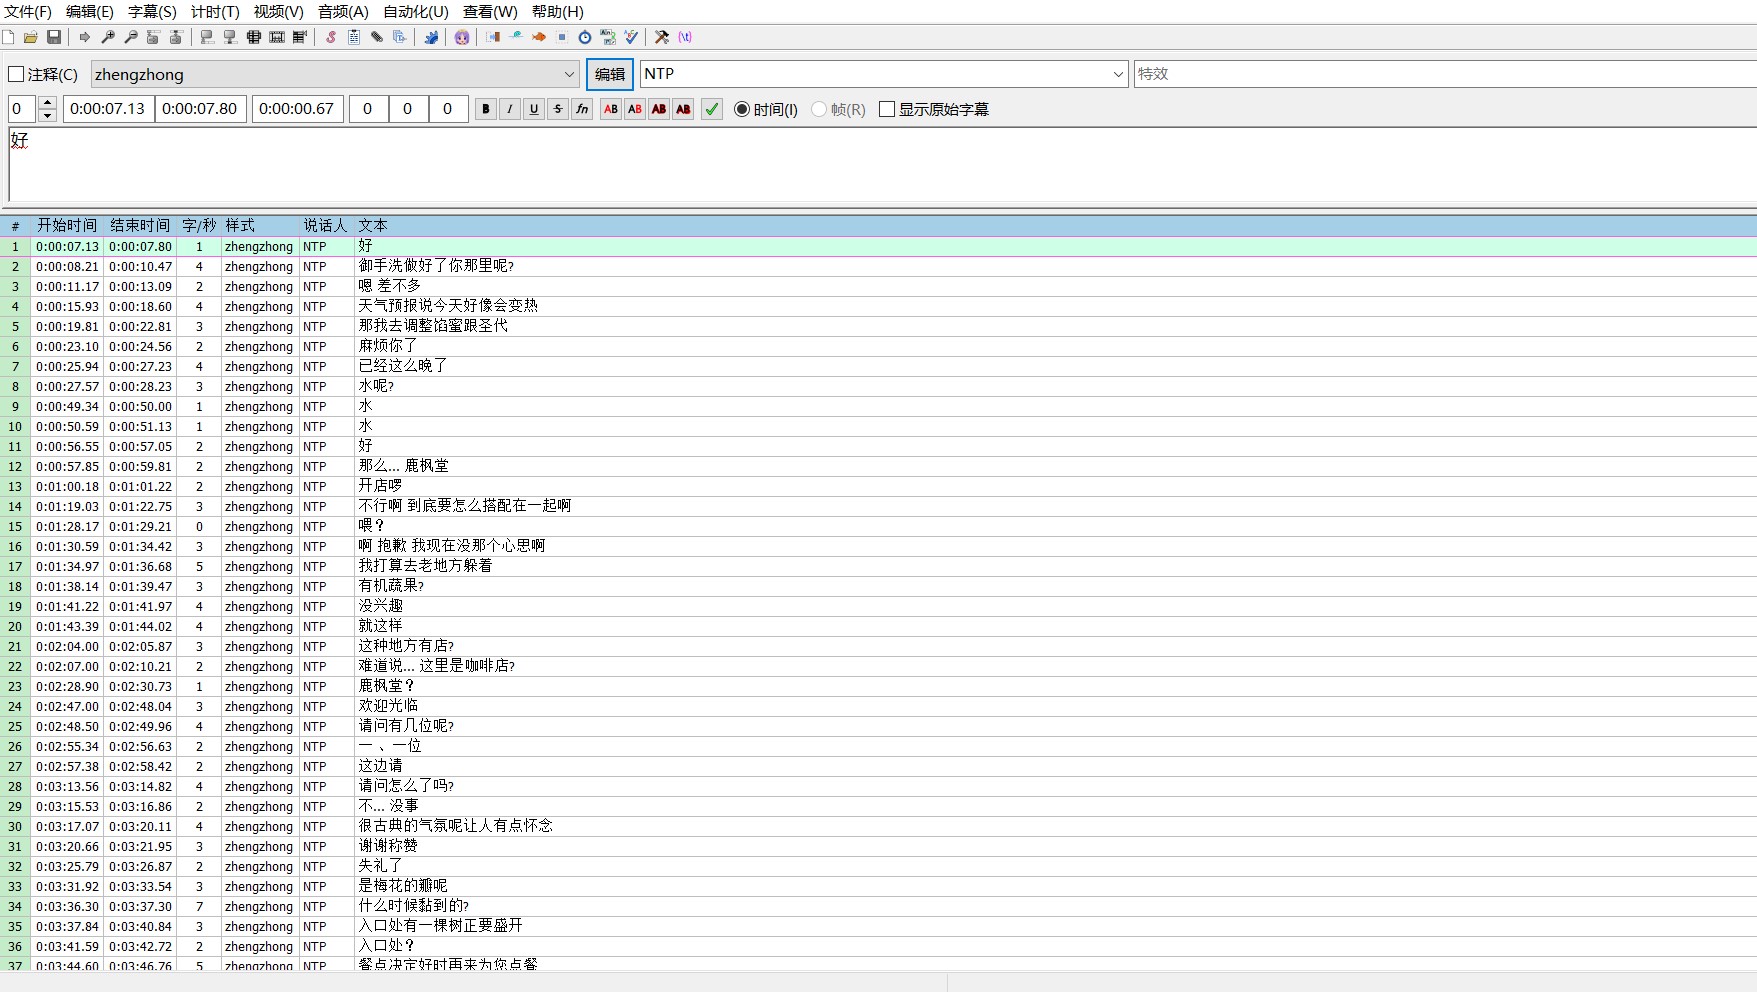This screenshot has height=992, width=1757.
Task: Open Options with hammer-wrench icon
Action: point(662,37)
